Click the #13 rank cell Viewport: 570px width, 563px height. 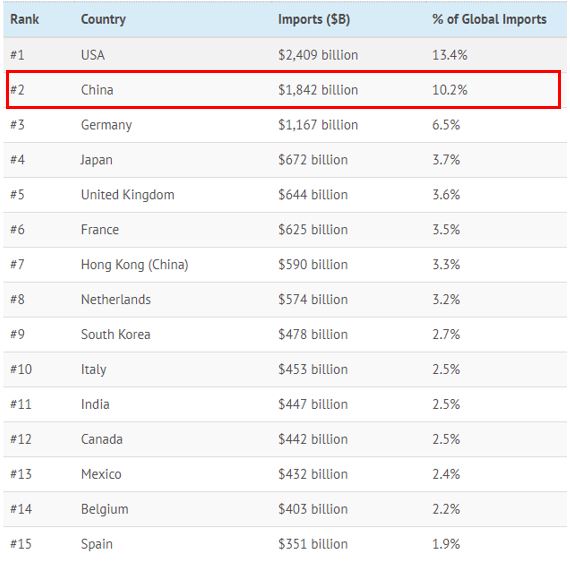(21, 474)
